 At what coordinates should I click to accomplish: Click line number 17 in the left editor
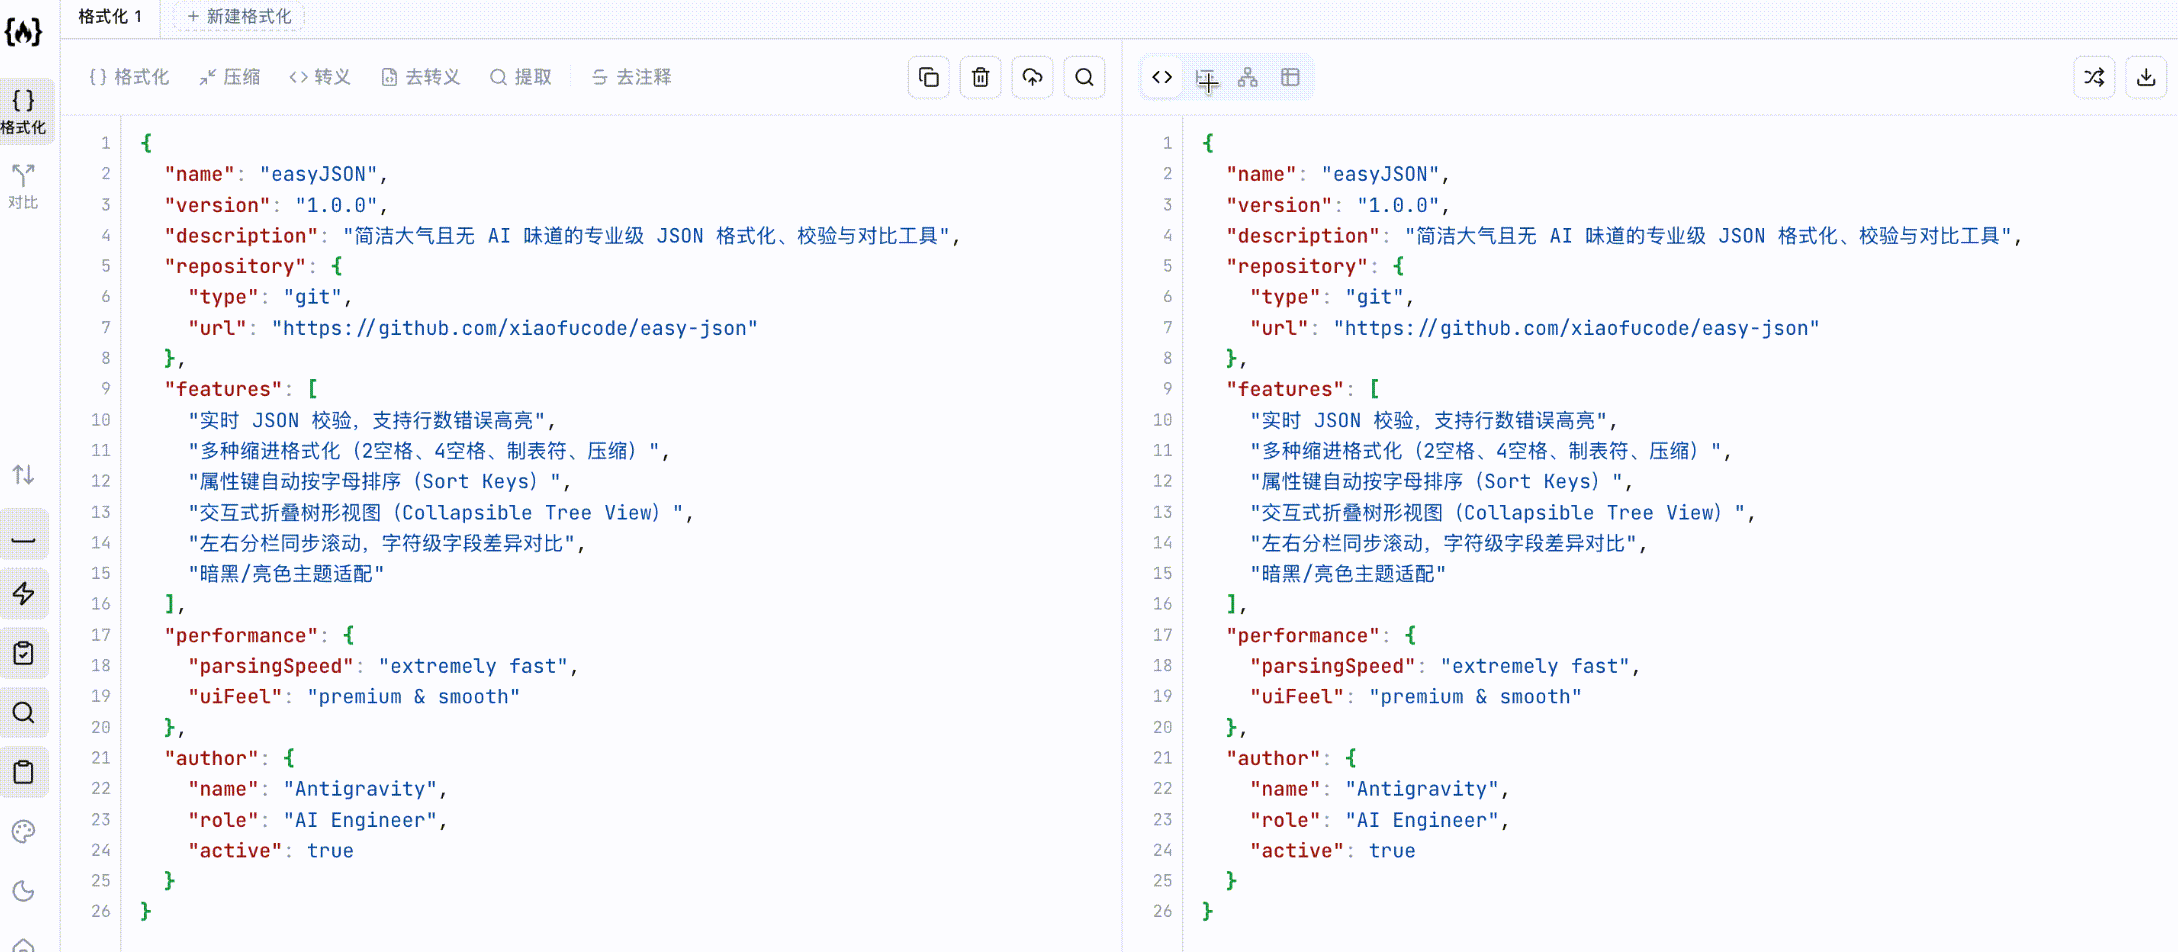(101, 635)
